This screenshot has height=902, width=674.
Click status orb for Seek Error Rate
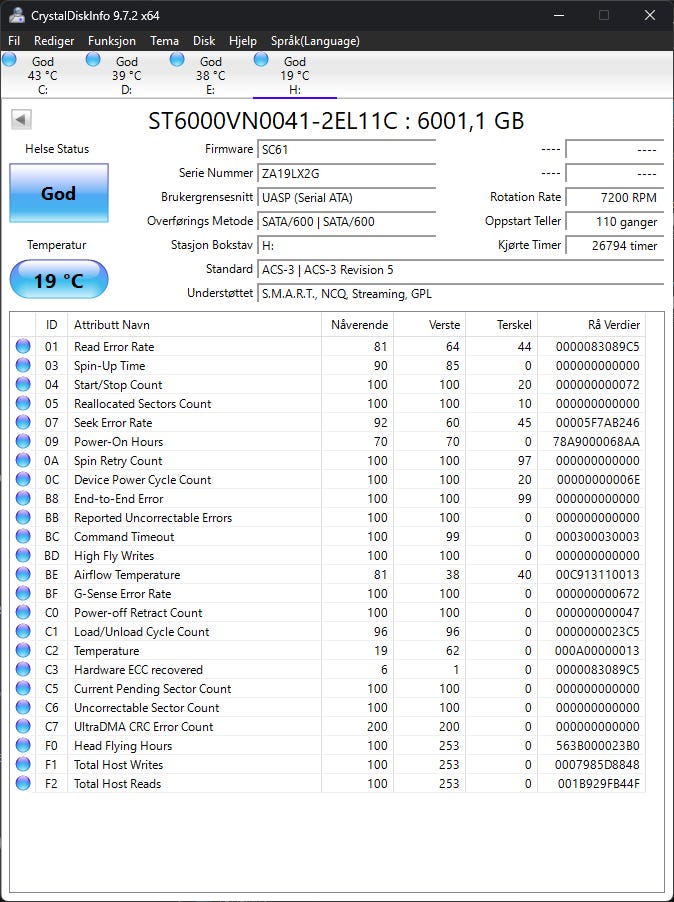point(23,422)
